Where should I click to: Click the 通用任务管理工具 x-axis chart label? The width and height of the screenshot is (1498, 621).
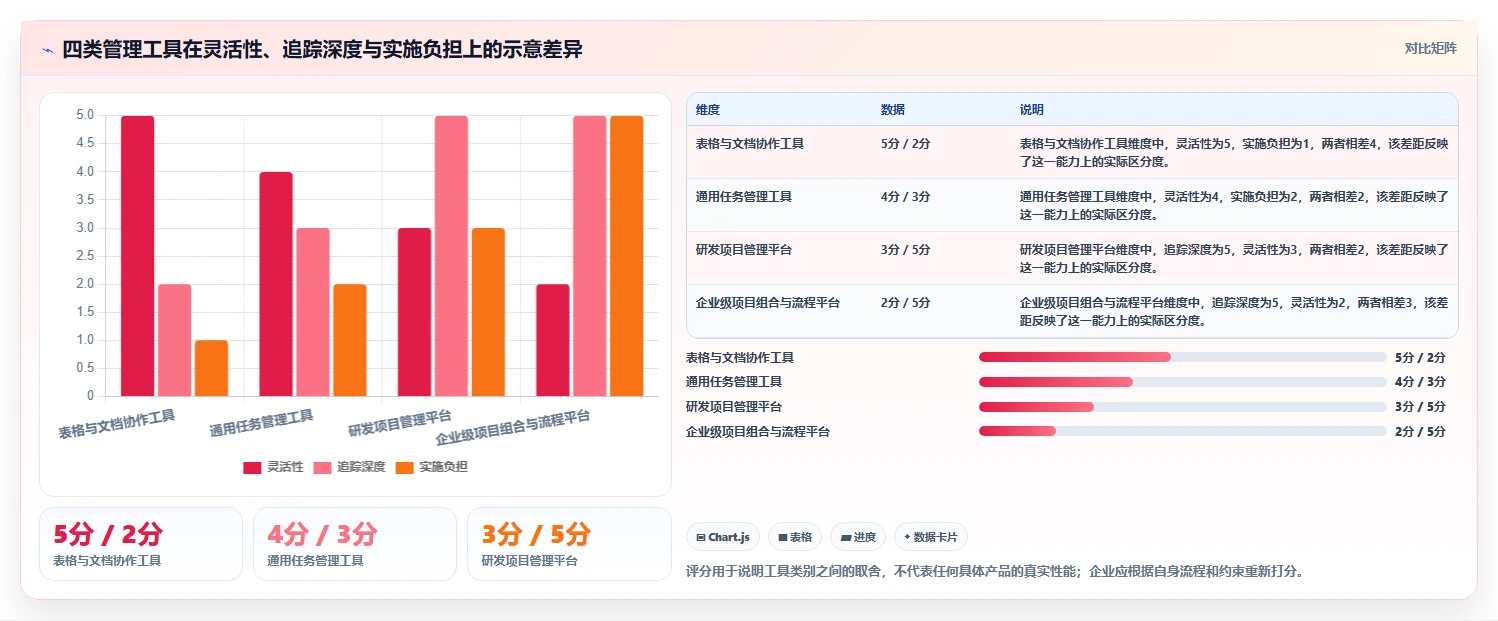262,423
